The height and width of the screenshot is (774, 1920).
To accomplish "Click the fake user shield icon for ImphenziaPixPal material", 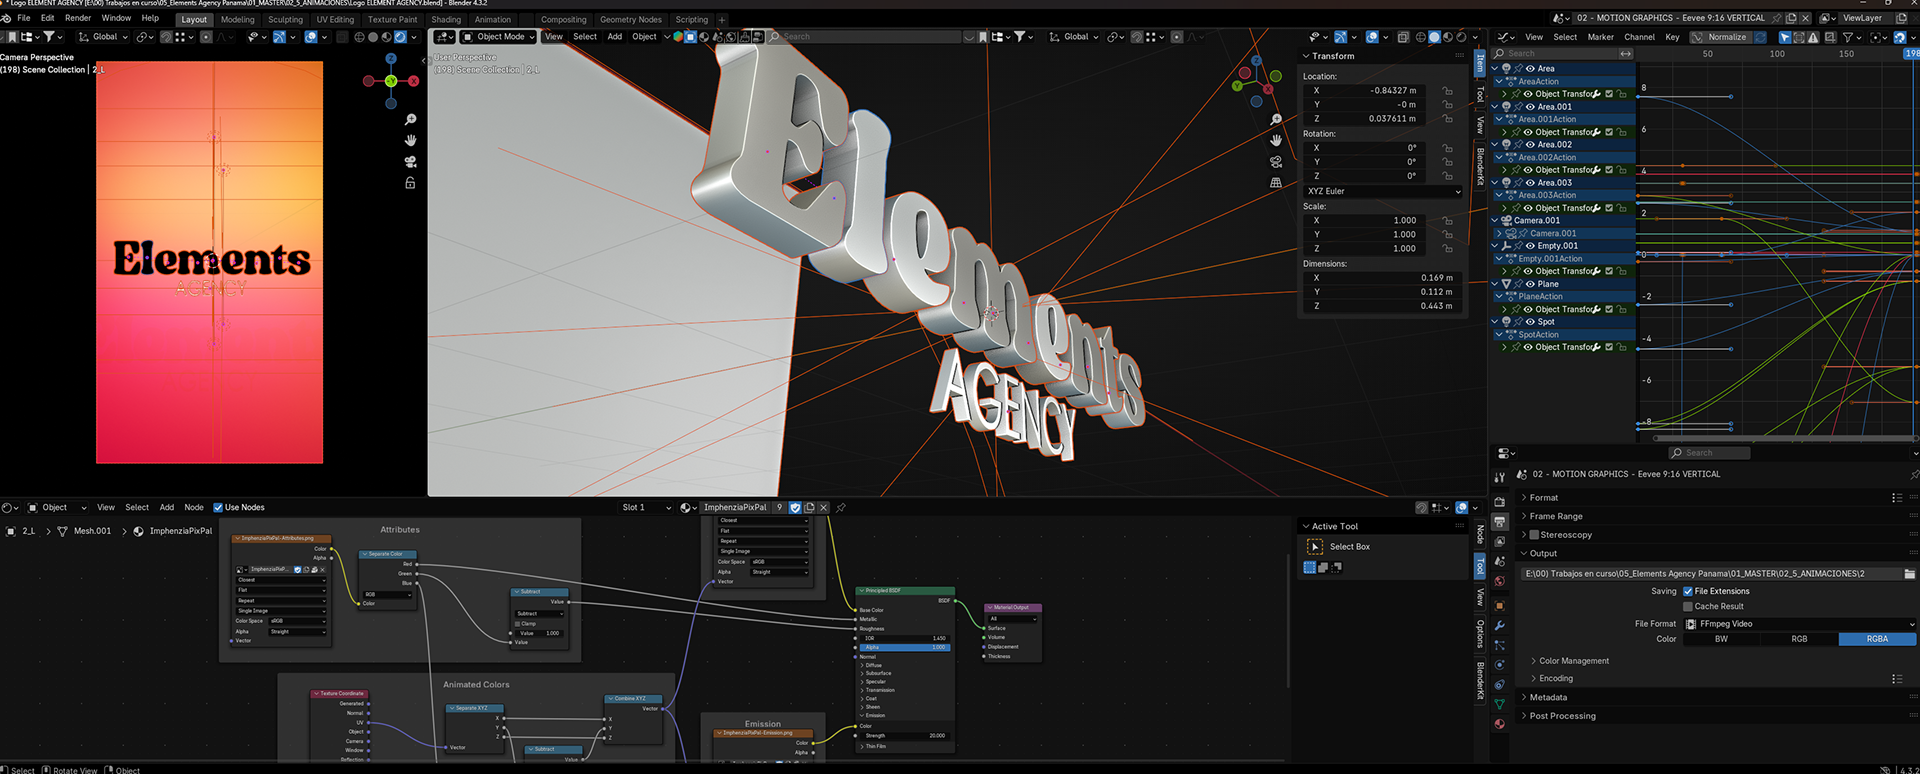I will tap(795, 508).
